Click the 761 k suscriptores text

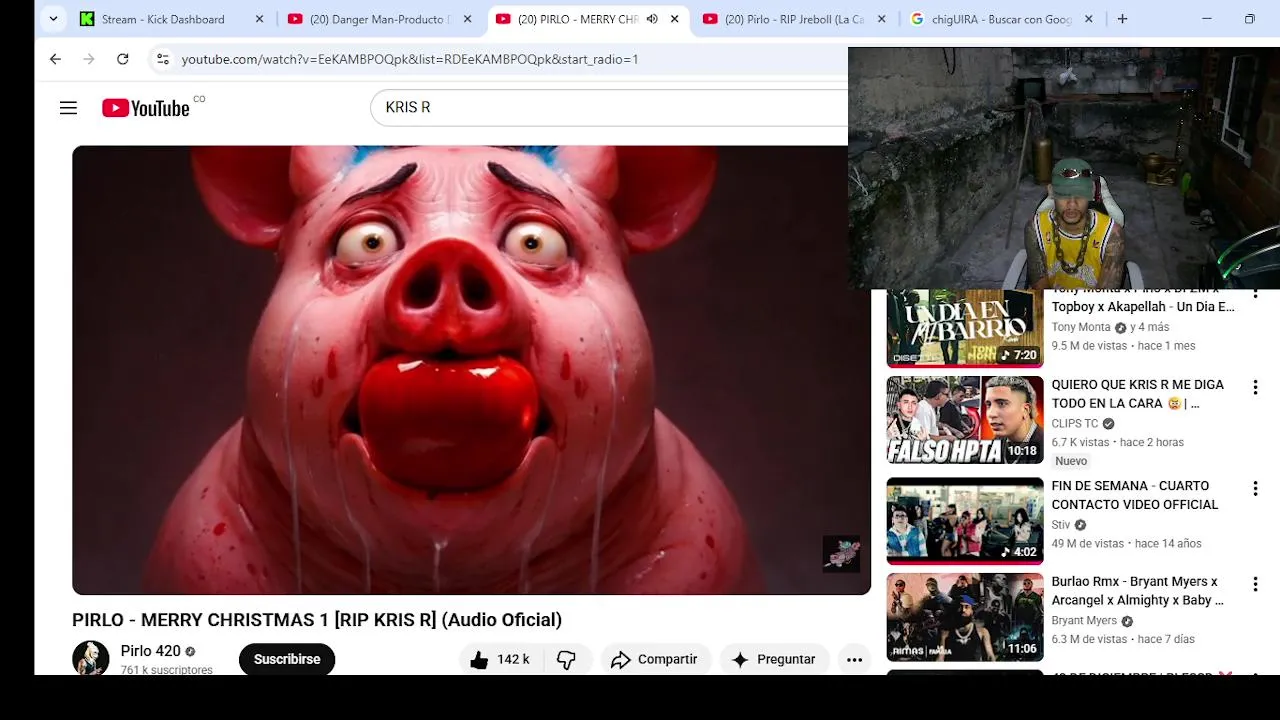point(167,670)
